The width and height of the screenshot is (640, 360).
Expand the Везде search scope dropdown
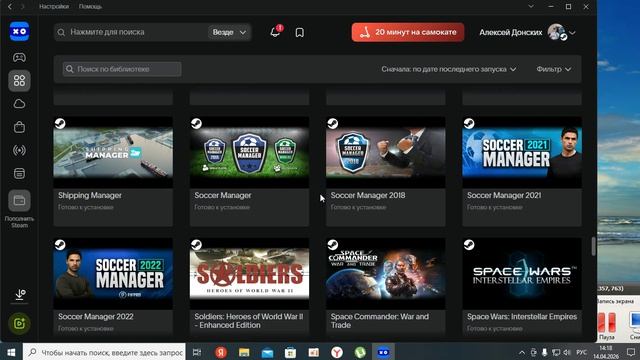pos(229,32)
